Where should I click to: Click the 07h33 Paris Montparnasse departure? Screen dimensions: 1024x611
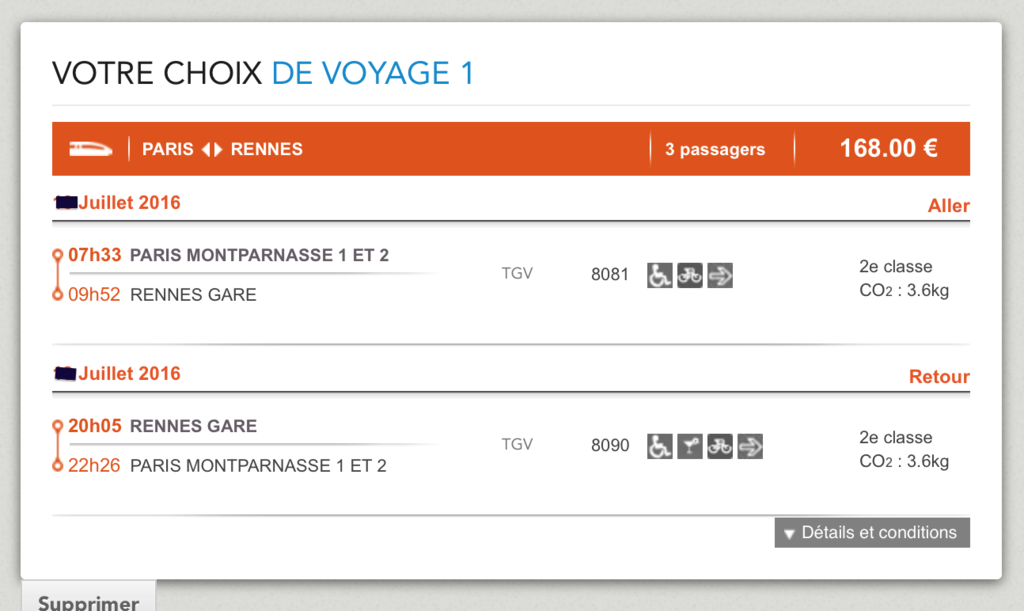pyautogui.click(x=228, y=255)
